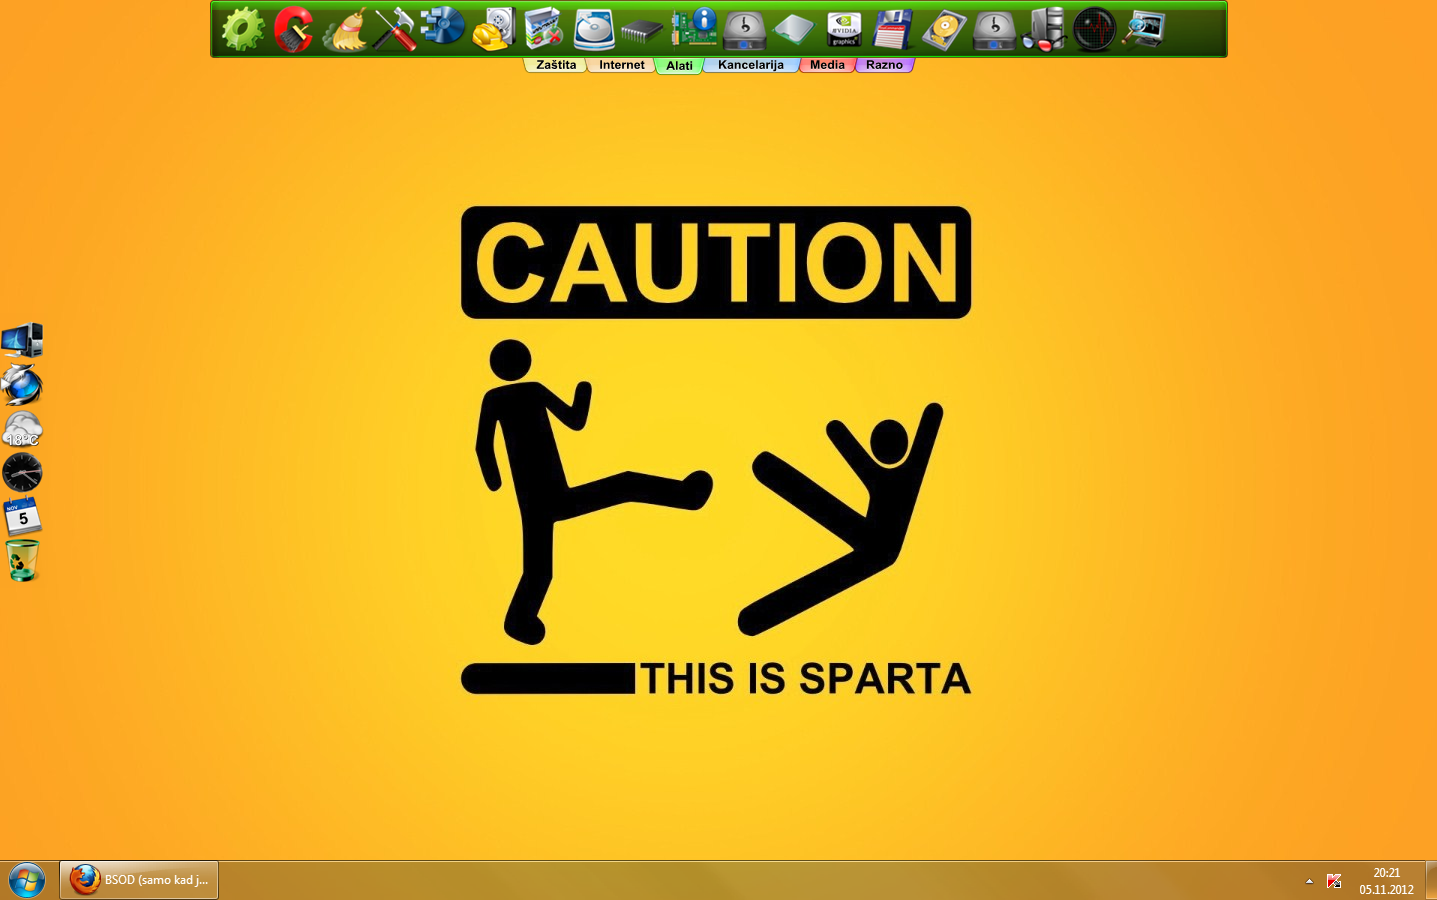Launch the hard drive with yellow helmet icon
Image resolution: width=1437 pixels, height=900 pixels.
[x=493, y=29]
